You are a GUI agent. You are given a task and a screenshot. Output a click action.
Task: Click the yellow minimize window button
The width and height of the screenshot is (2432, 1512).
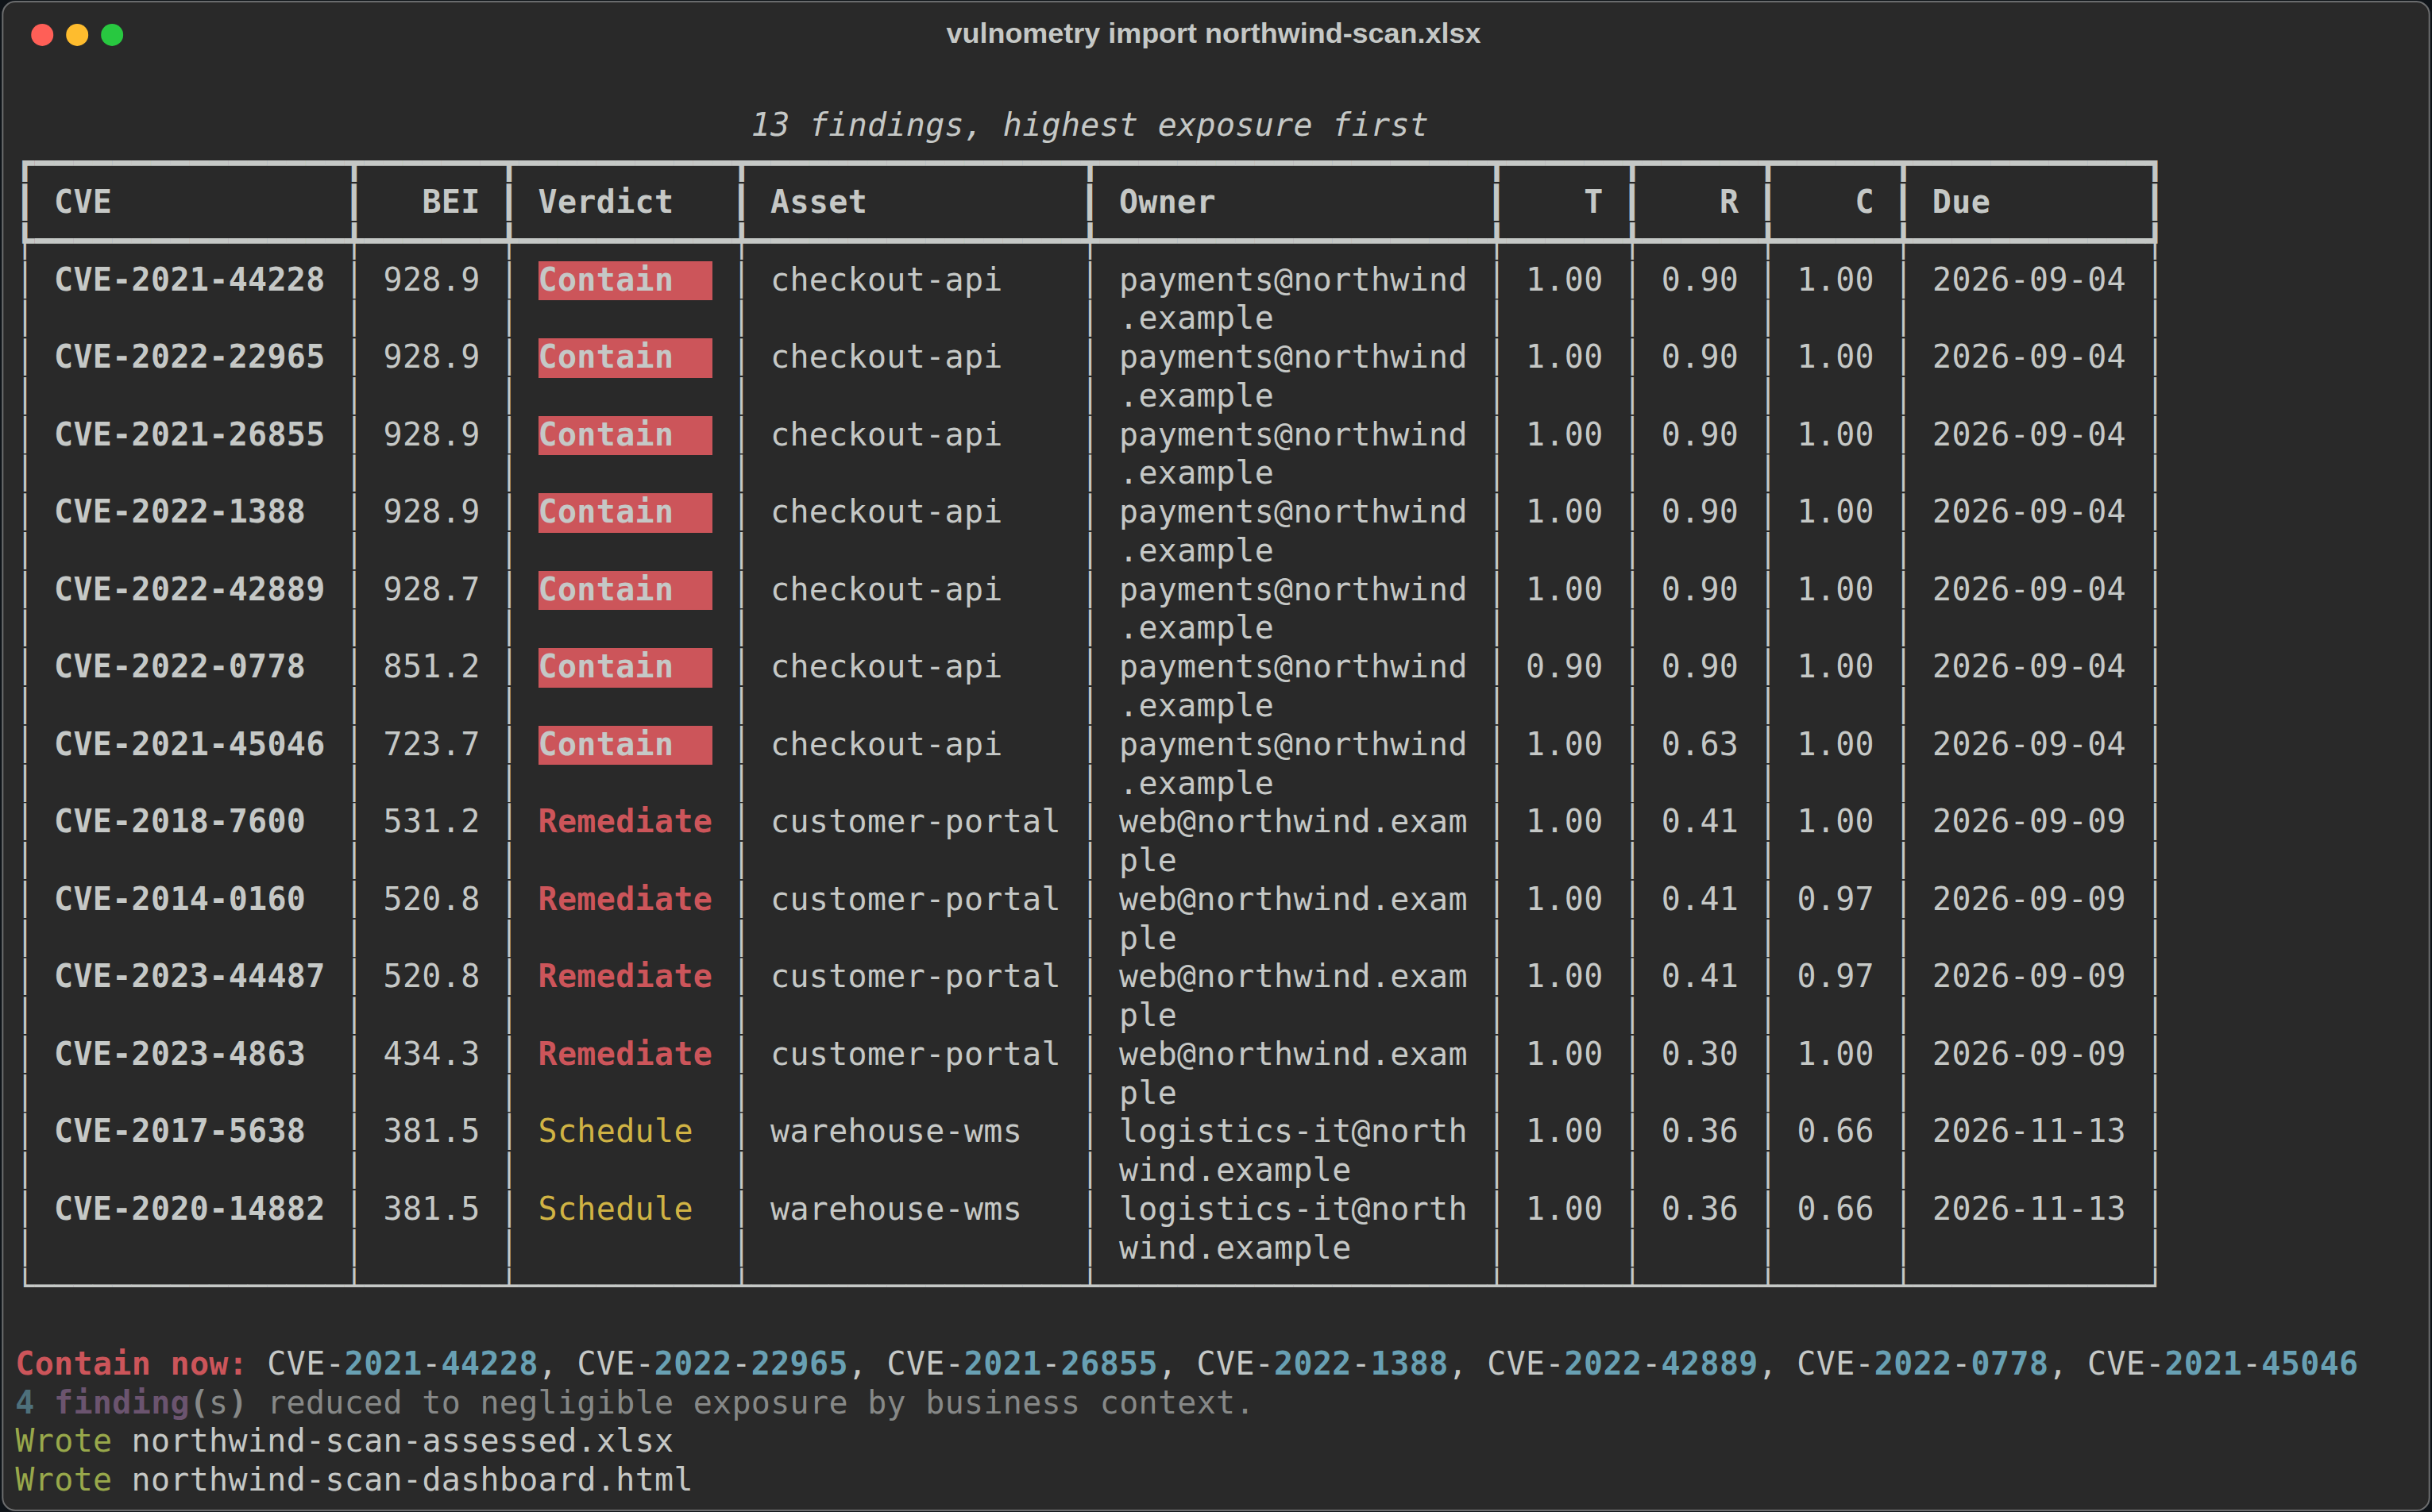[x=77, y=35]
